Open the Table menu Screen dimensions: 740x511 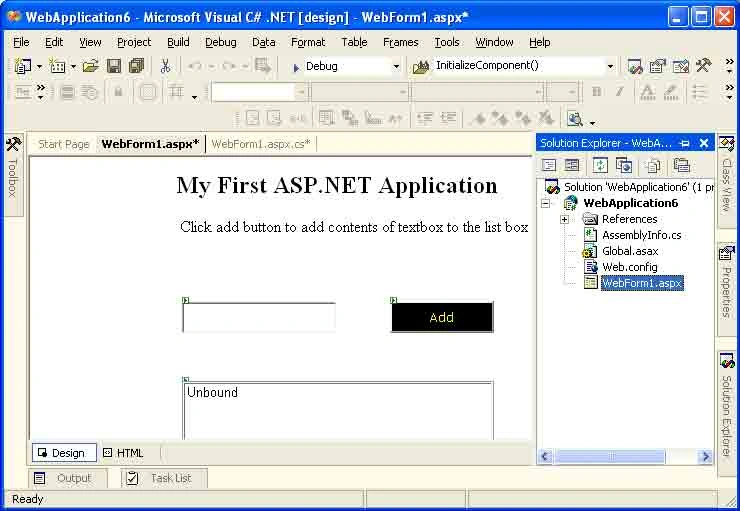tap(354, 42)
